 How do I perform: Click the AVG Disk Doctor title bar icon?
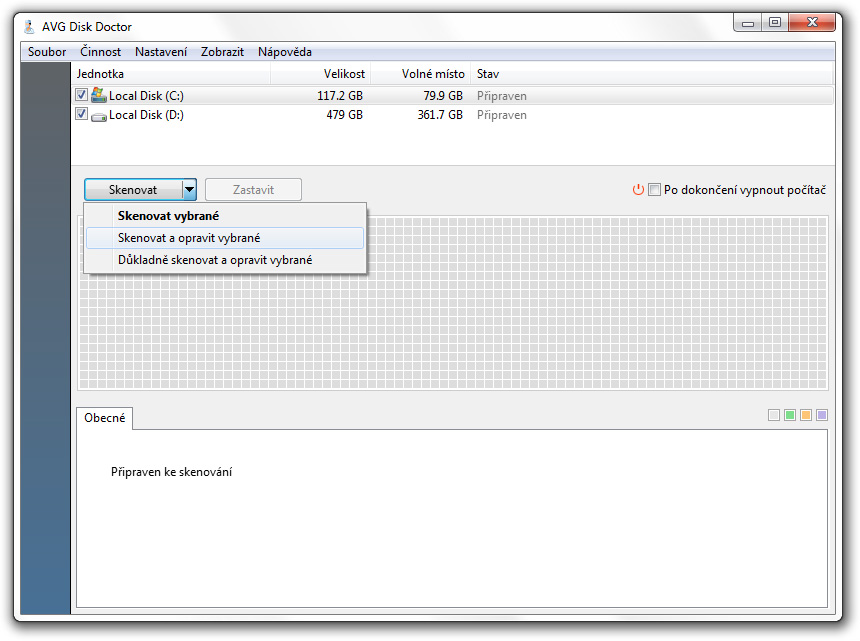(30, 26)
